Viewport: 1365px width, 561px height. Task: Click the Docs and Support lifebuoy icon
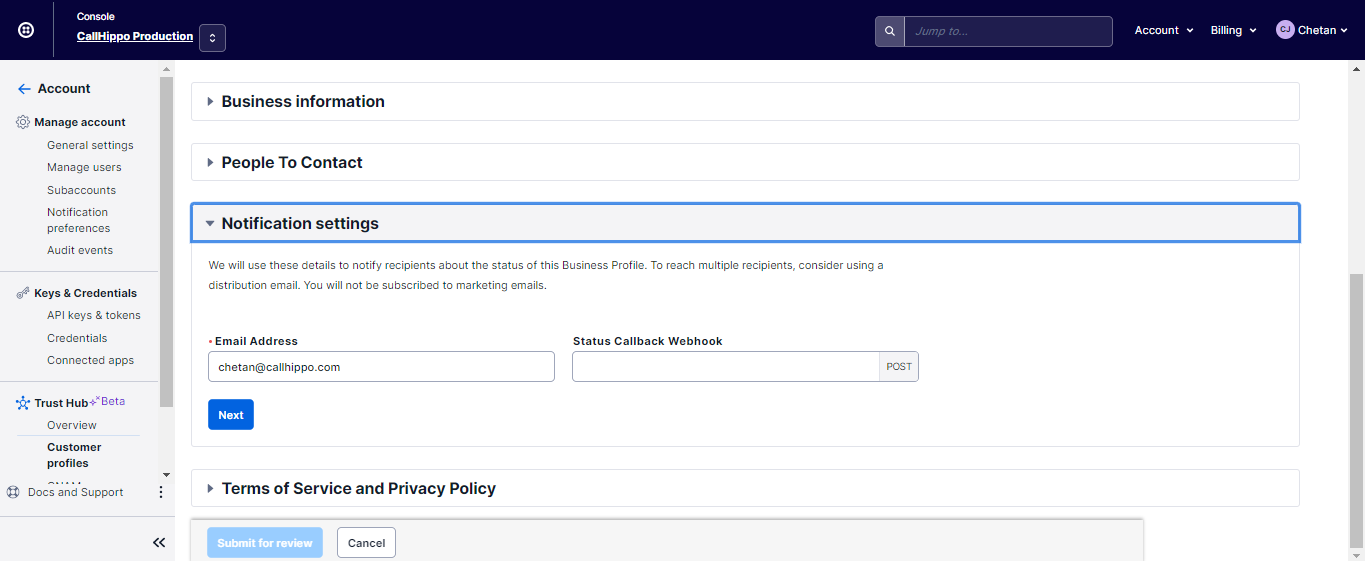click(x=14, y=492)
